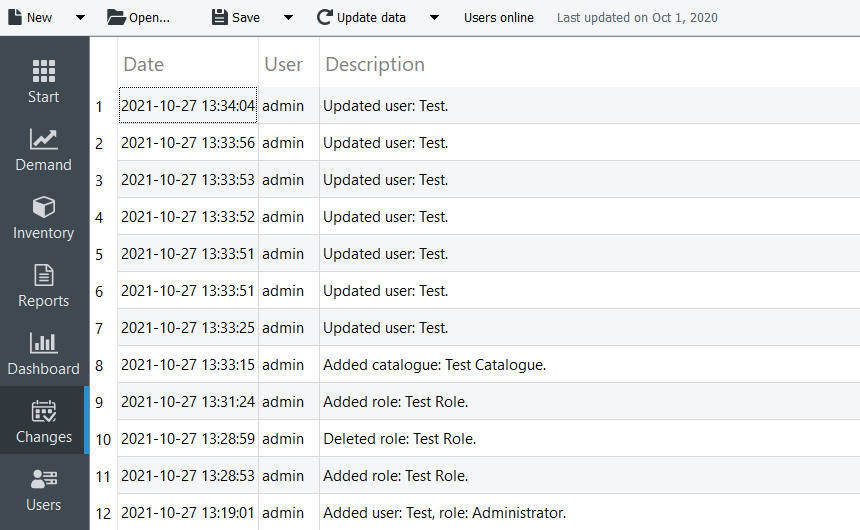Click Users online in the toolbar

[x=498, y=17]
